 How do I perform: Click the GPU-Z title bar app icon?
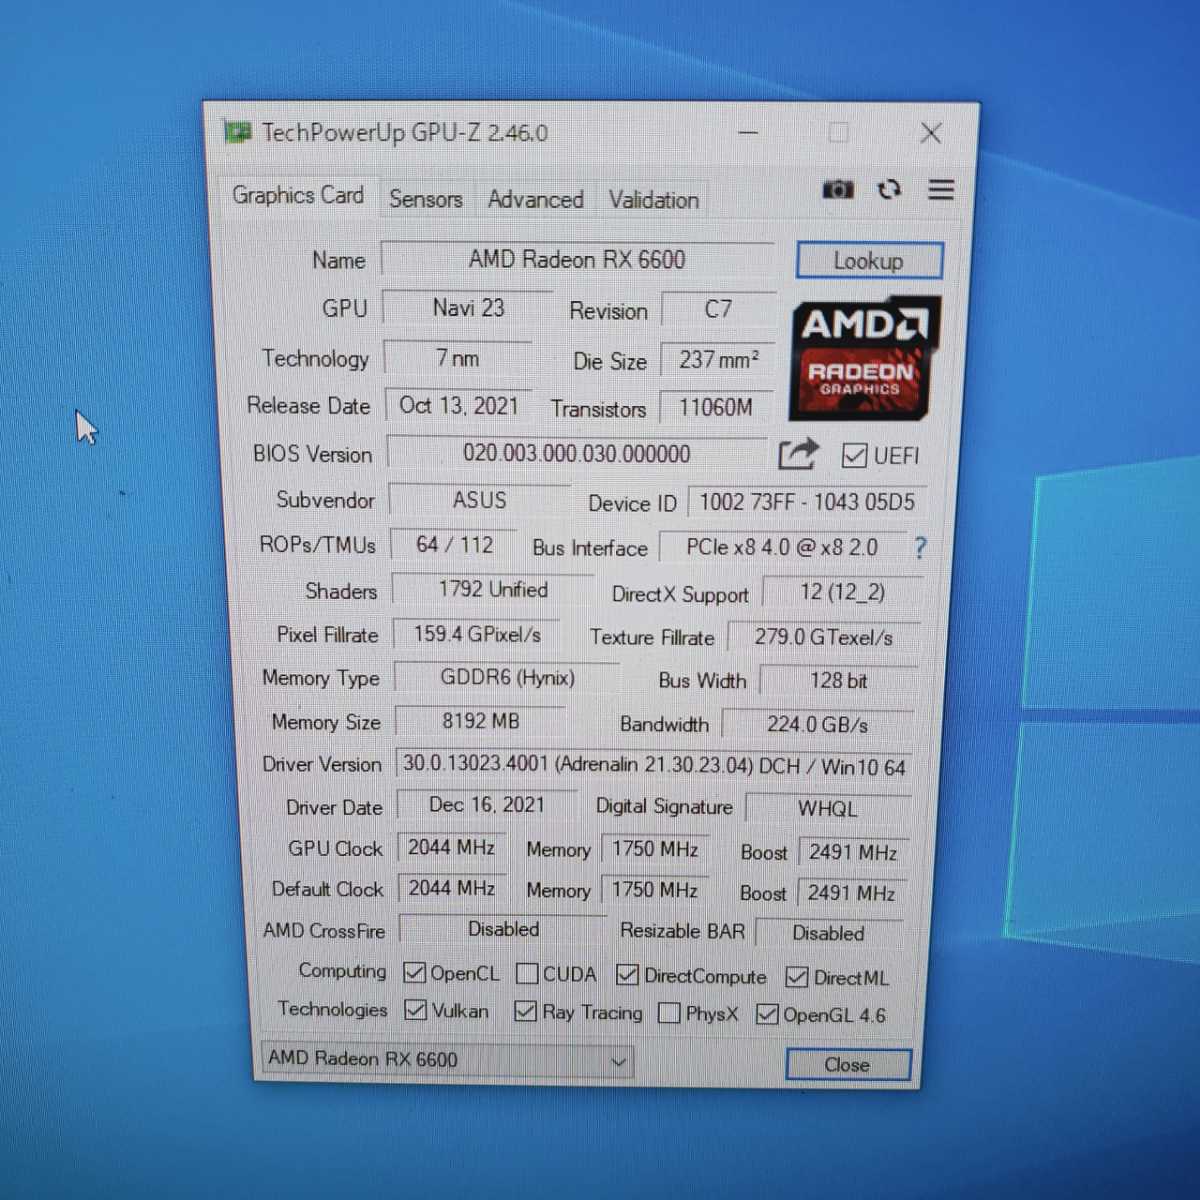tap(238, 132)
